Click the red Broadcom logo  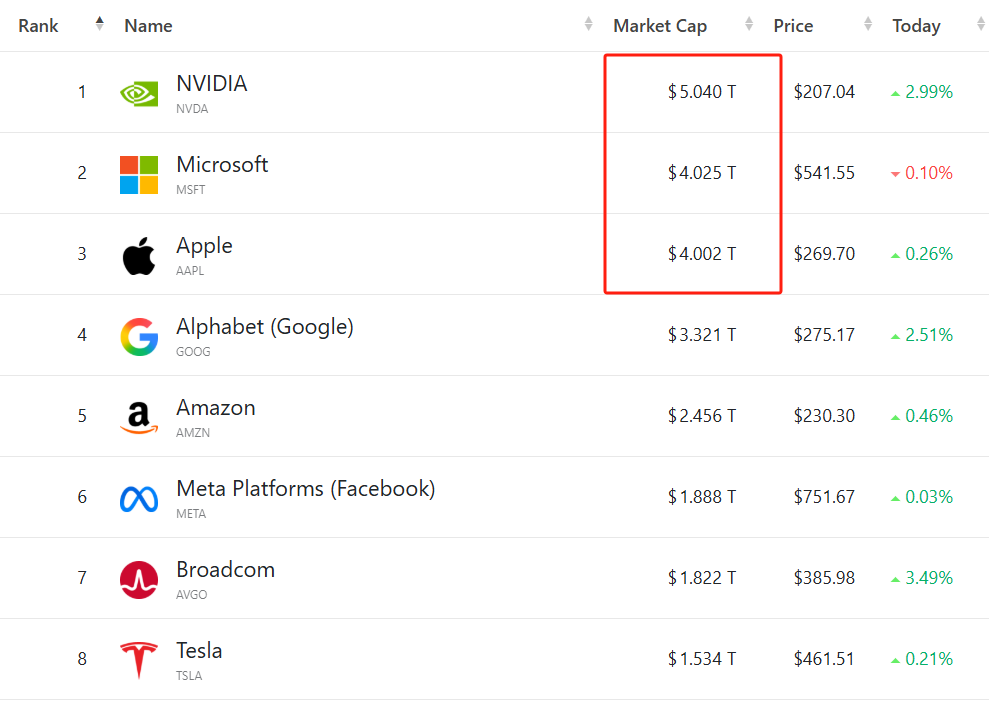[x=139, y=580]
